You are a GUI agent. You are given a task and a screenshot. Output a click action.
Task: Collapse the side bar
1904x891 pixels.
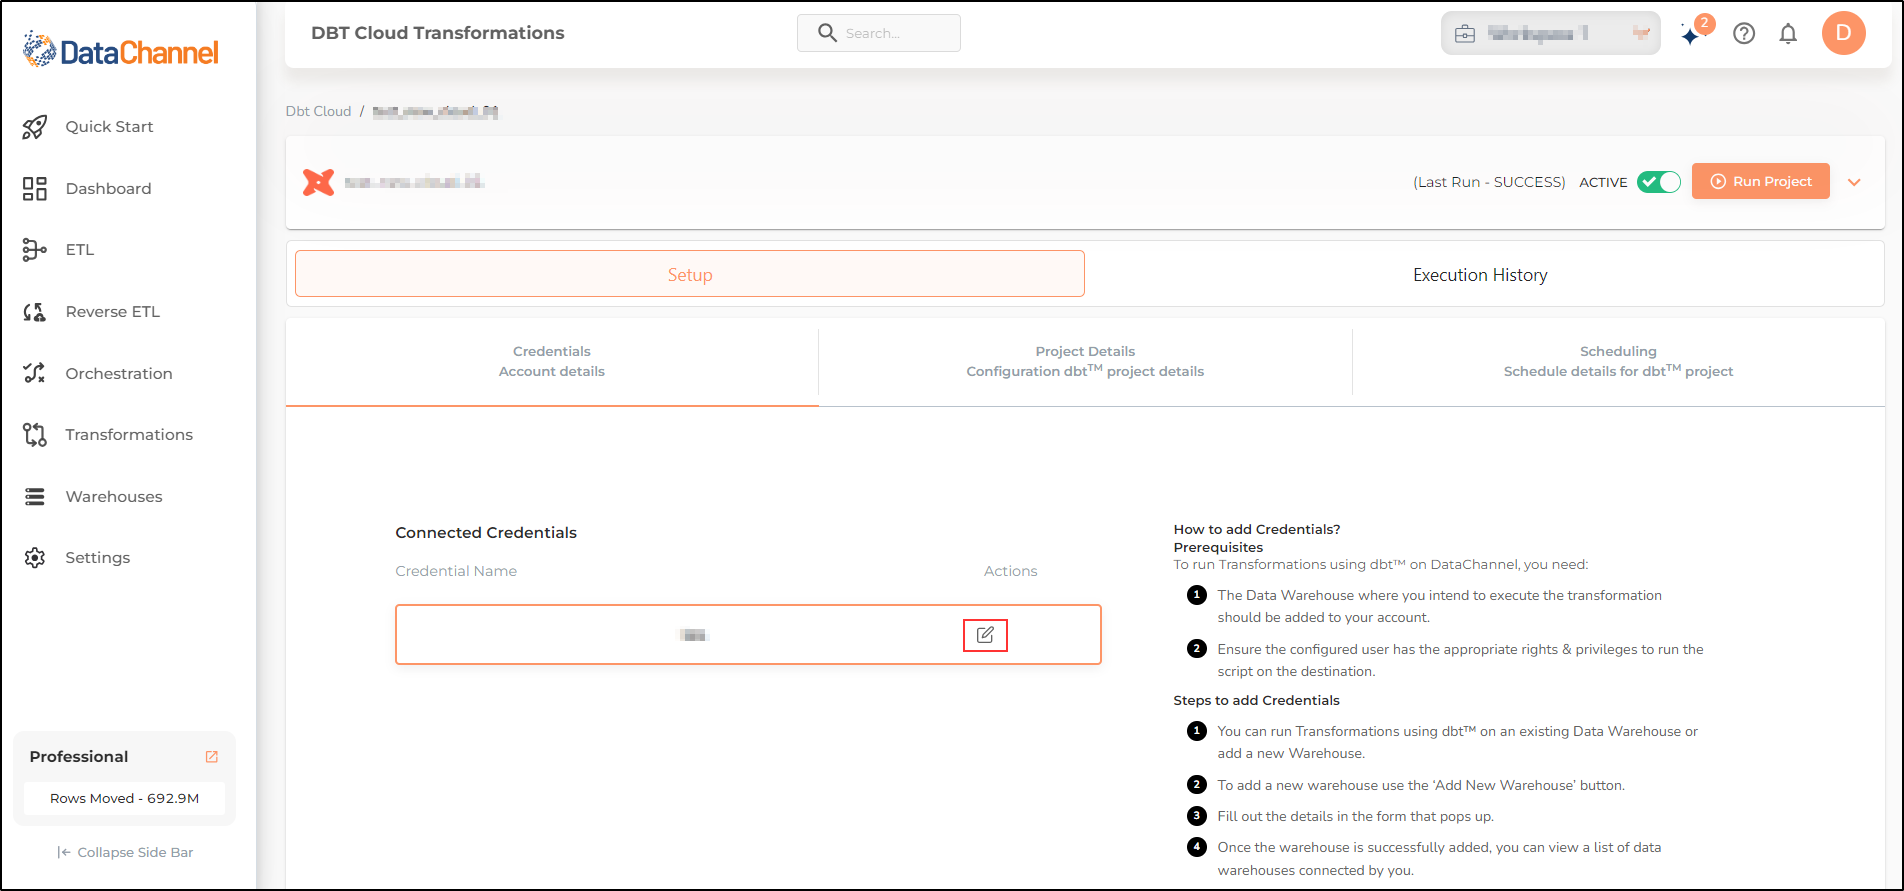coord(125,852)
